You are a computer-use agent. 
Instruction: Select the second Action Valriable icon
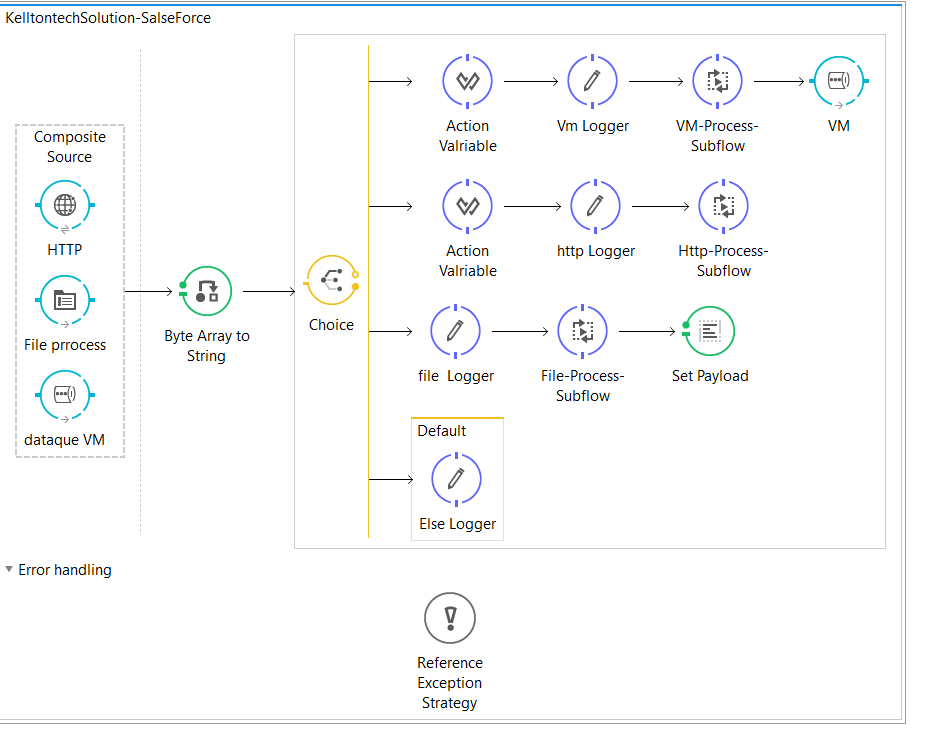(468, 206)
